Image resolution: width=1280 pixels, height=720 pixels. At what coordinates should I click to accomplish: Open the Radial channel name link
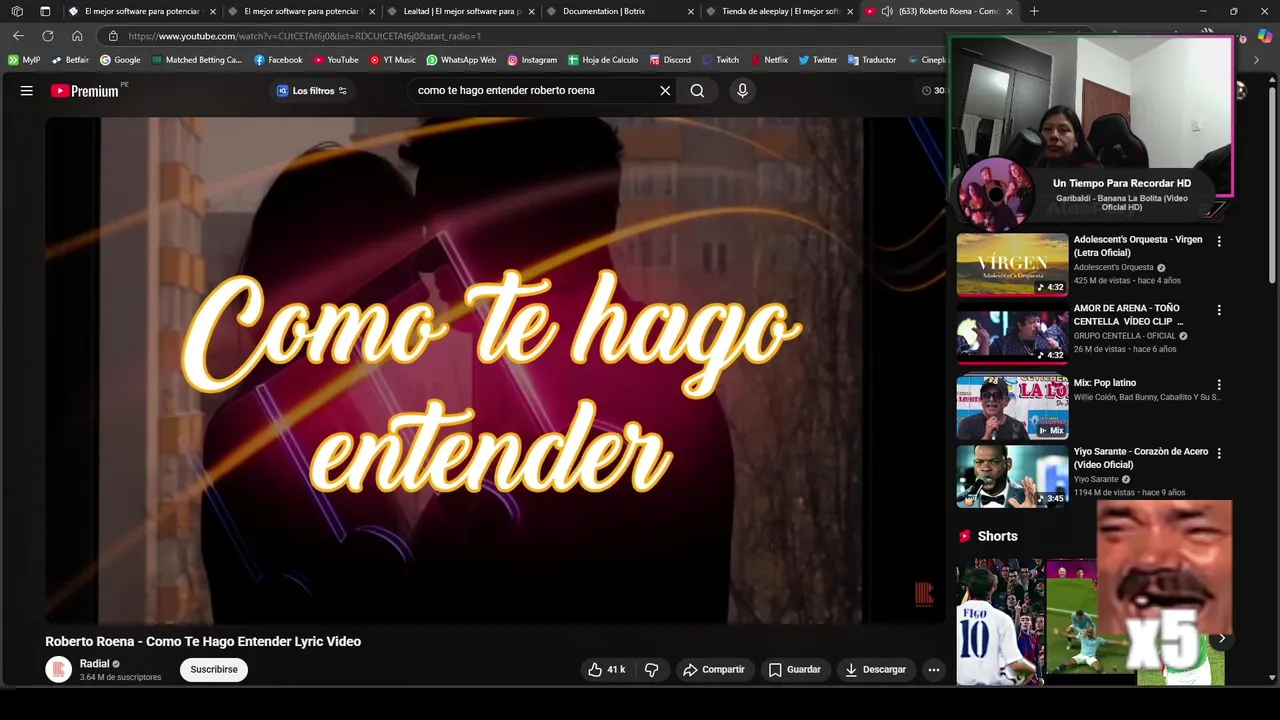(x=95, y=664)
